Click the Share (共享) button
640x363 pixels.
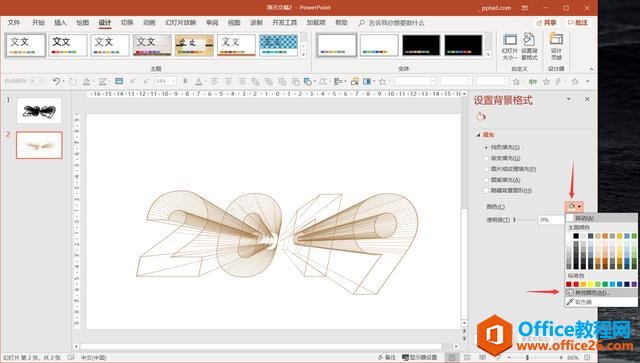point(547,22)
